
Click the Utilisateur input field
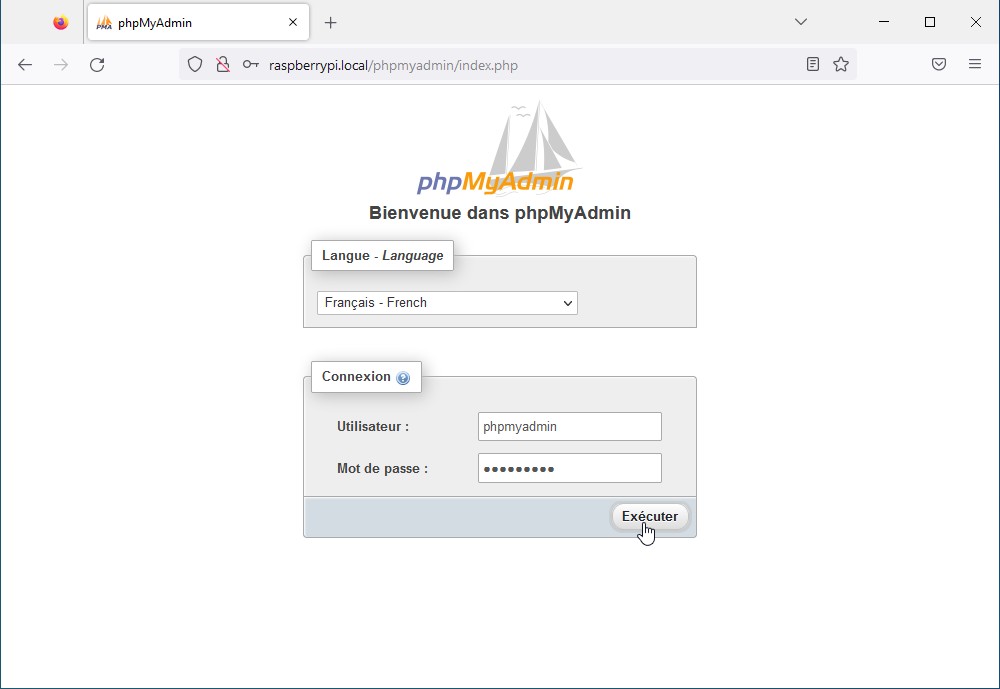point(570,426)
